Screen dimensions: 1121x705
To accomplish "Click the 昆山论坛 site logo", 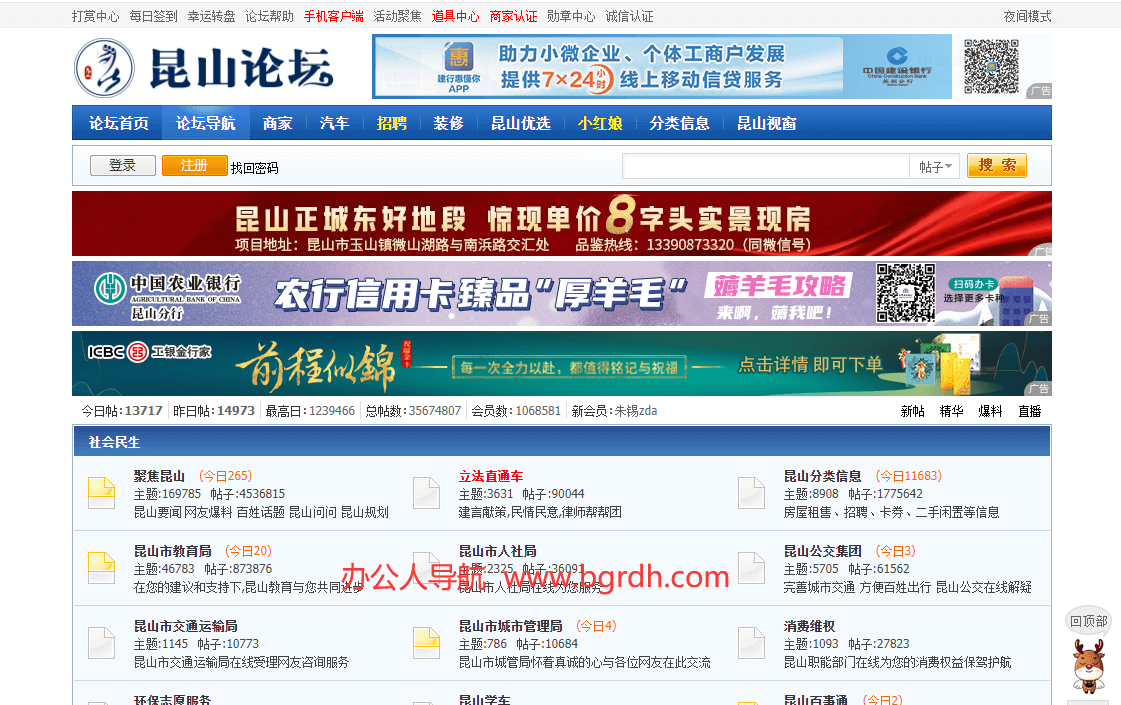I will click(204, 68).
